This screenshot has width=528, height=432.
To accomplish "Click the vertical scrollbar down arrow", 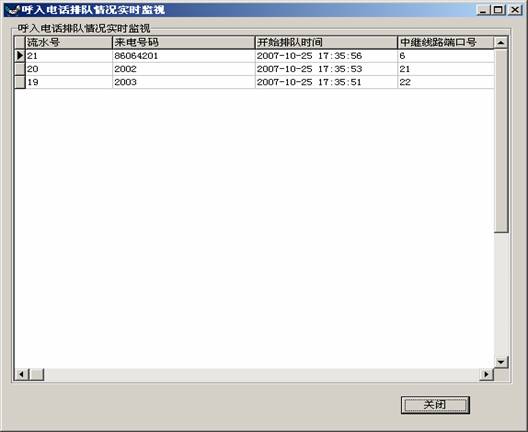I will [x=501, y=362].
